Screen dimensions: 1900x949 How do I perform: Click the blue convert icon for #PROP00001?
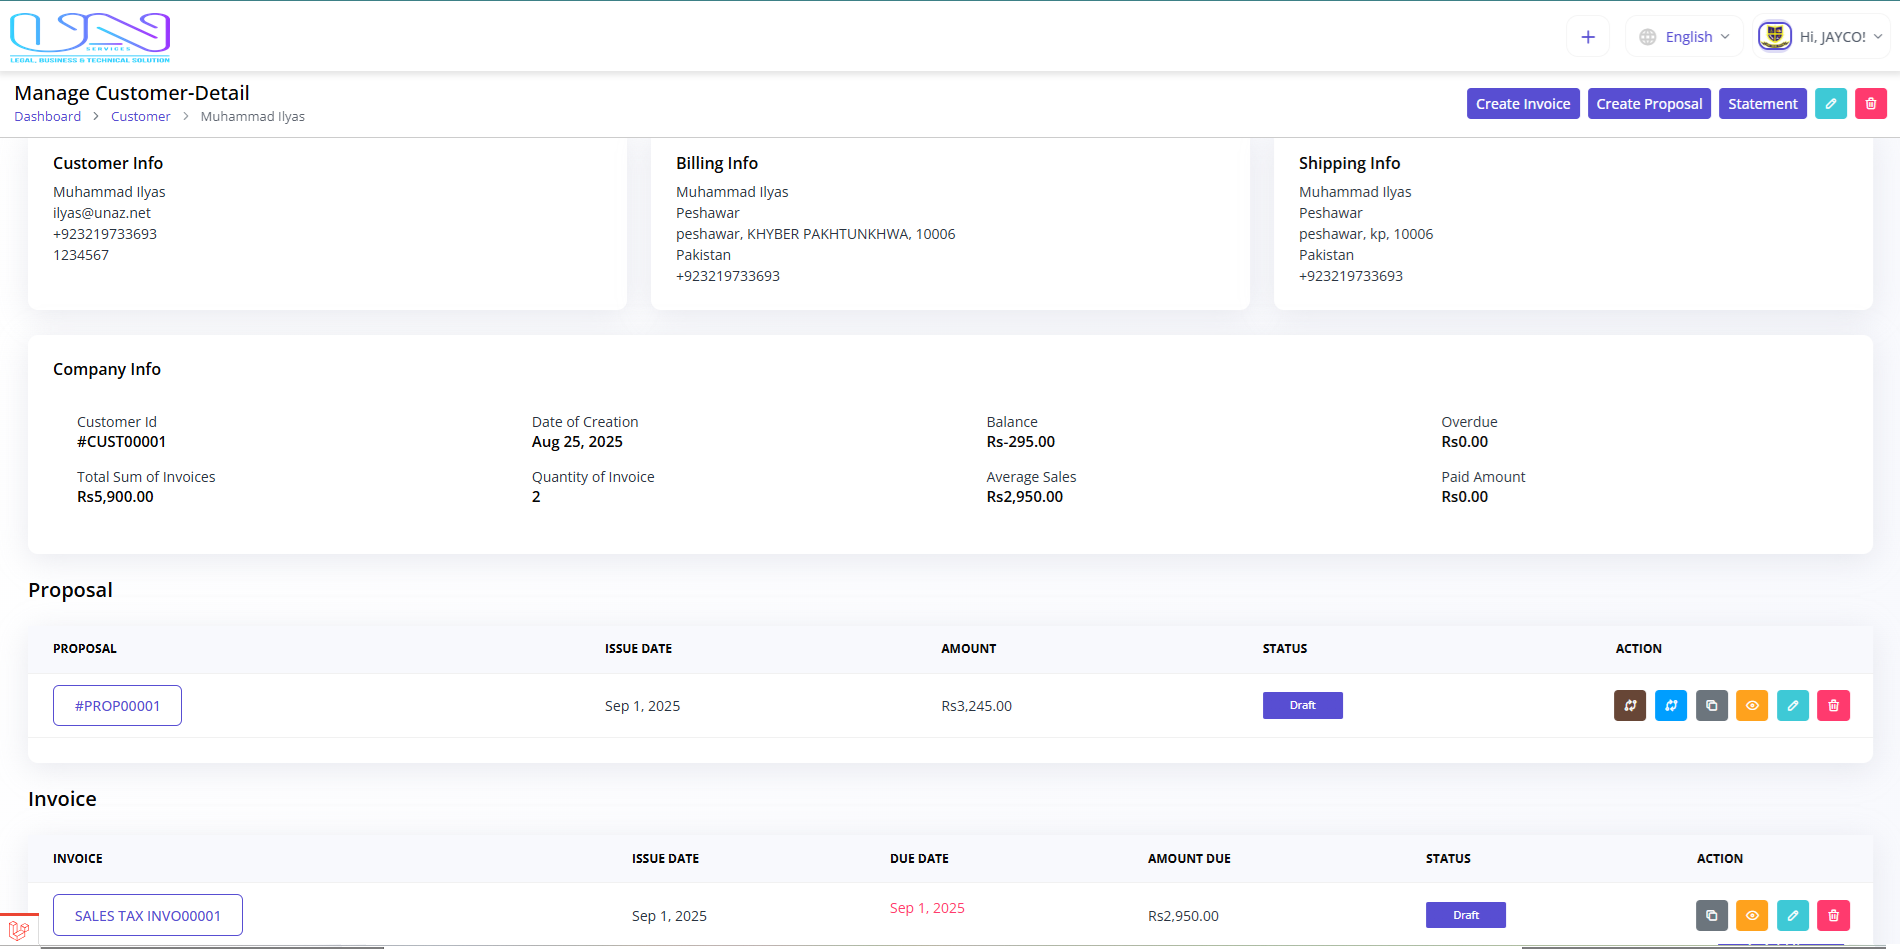(x=1670, y=706)
